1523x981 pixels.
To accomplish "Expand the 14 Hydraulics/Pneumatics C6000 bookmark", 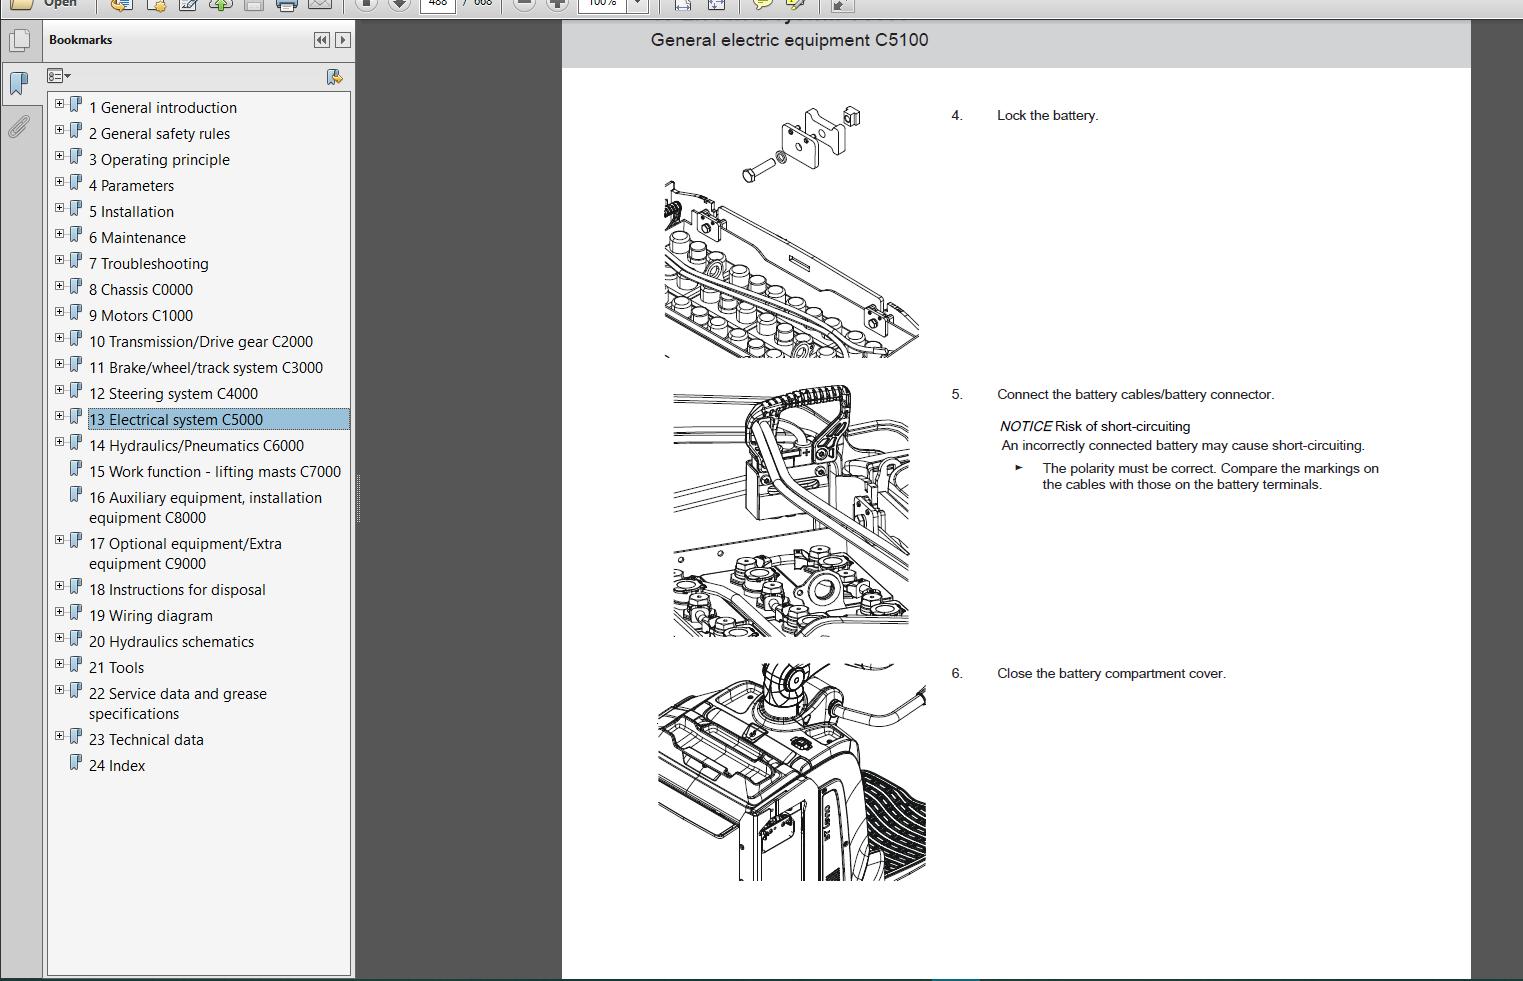I will pyautogui.click(x=59, y=442).
